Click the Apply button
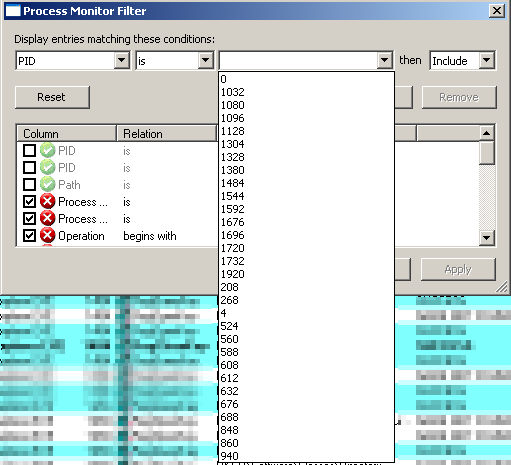Image resolution: width=511 pixels, height=465 pixels. [458, 269]
